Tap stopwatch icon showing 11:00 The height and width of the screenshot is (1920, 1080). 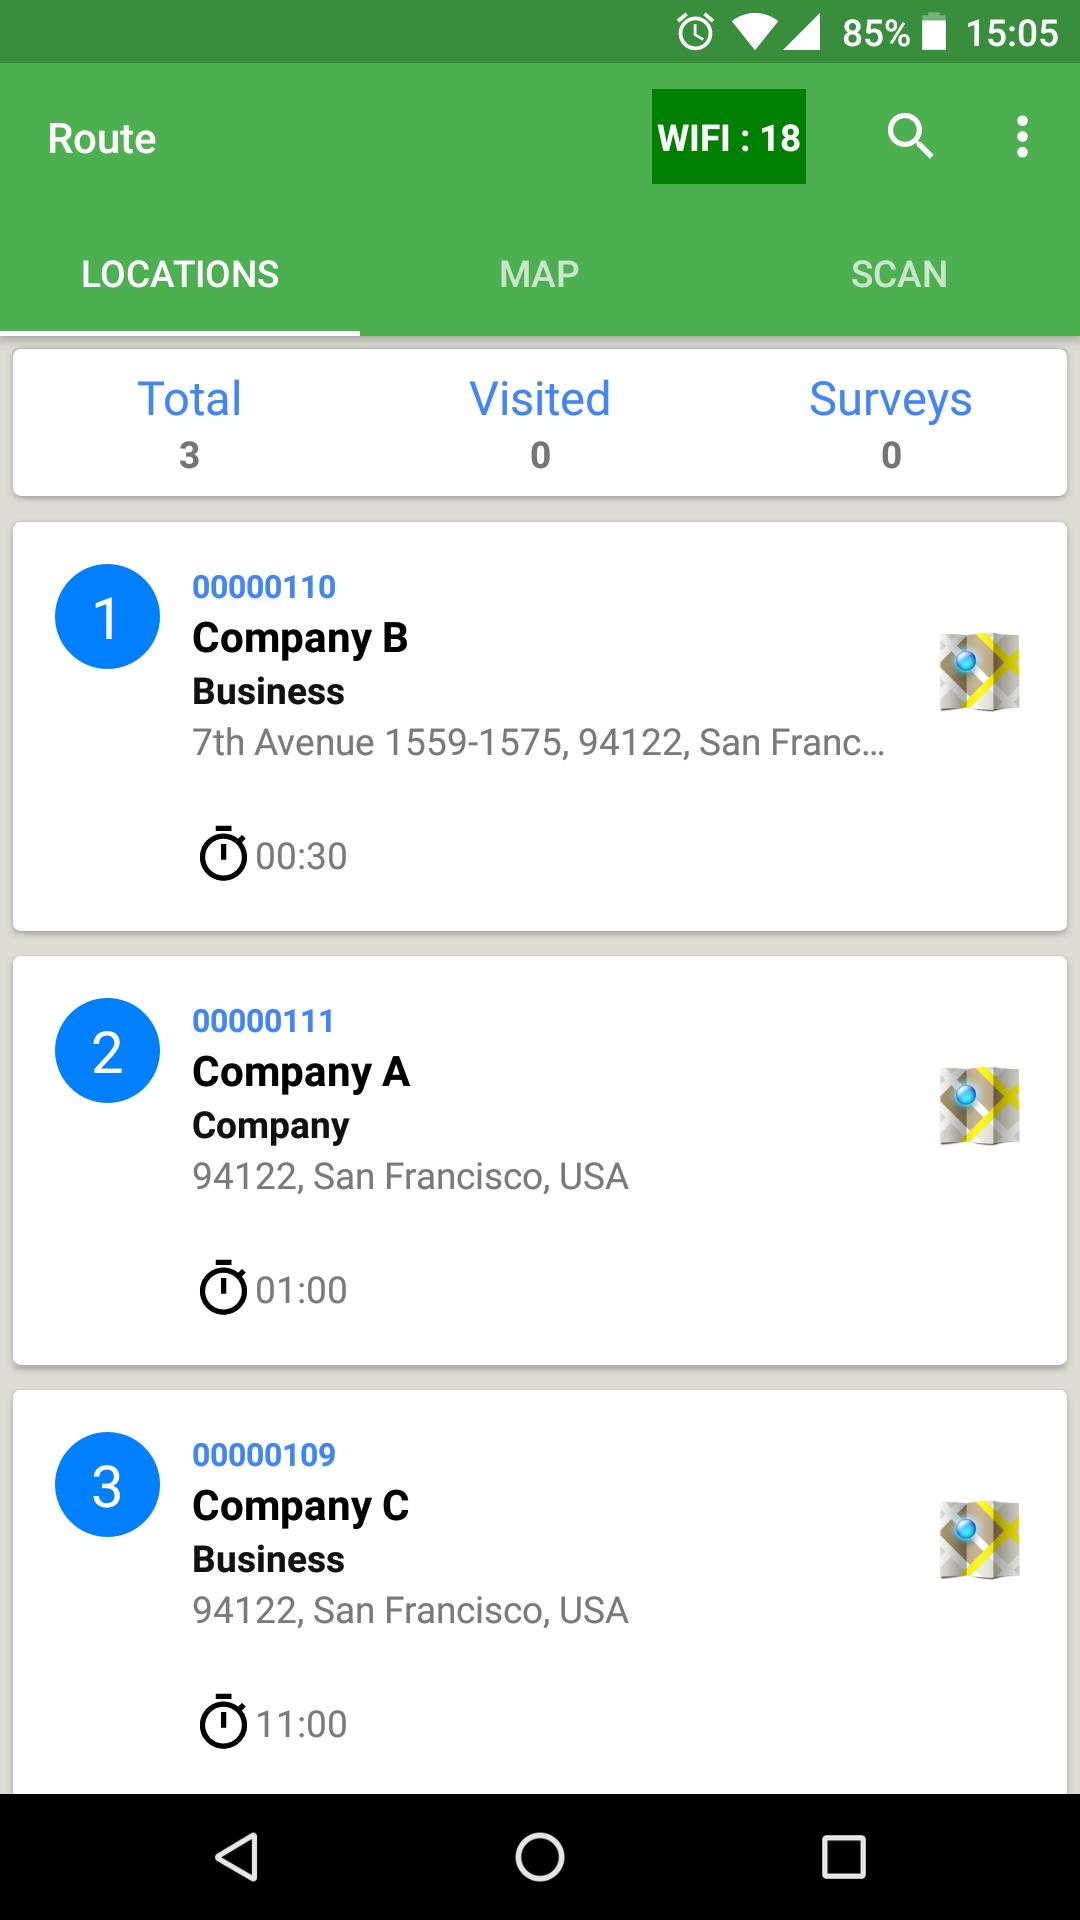click(223, 1722)
